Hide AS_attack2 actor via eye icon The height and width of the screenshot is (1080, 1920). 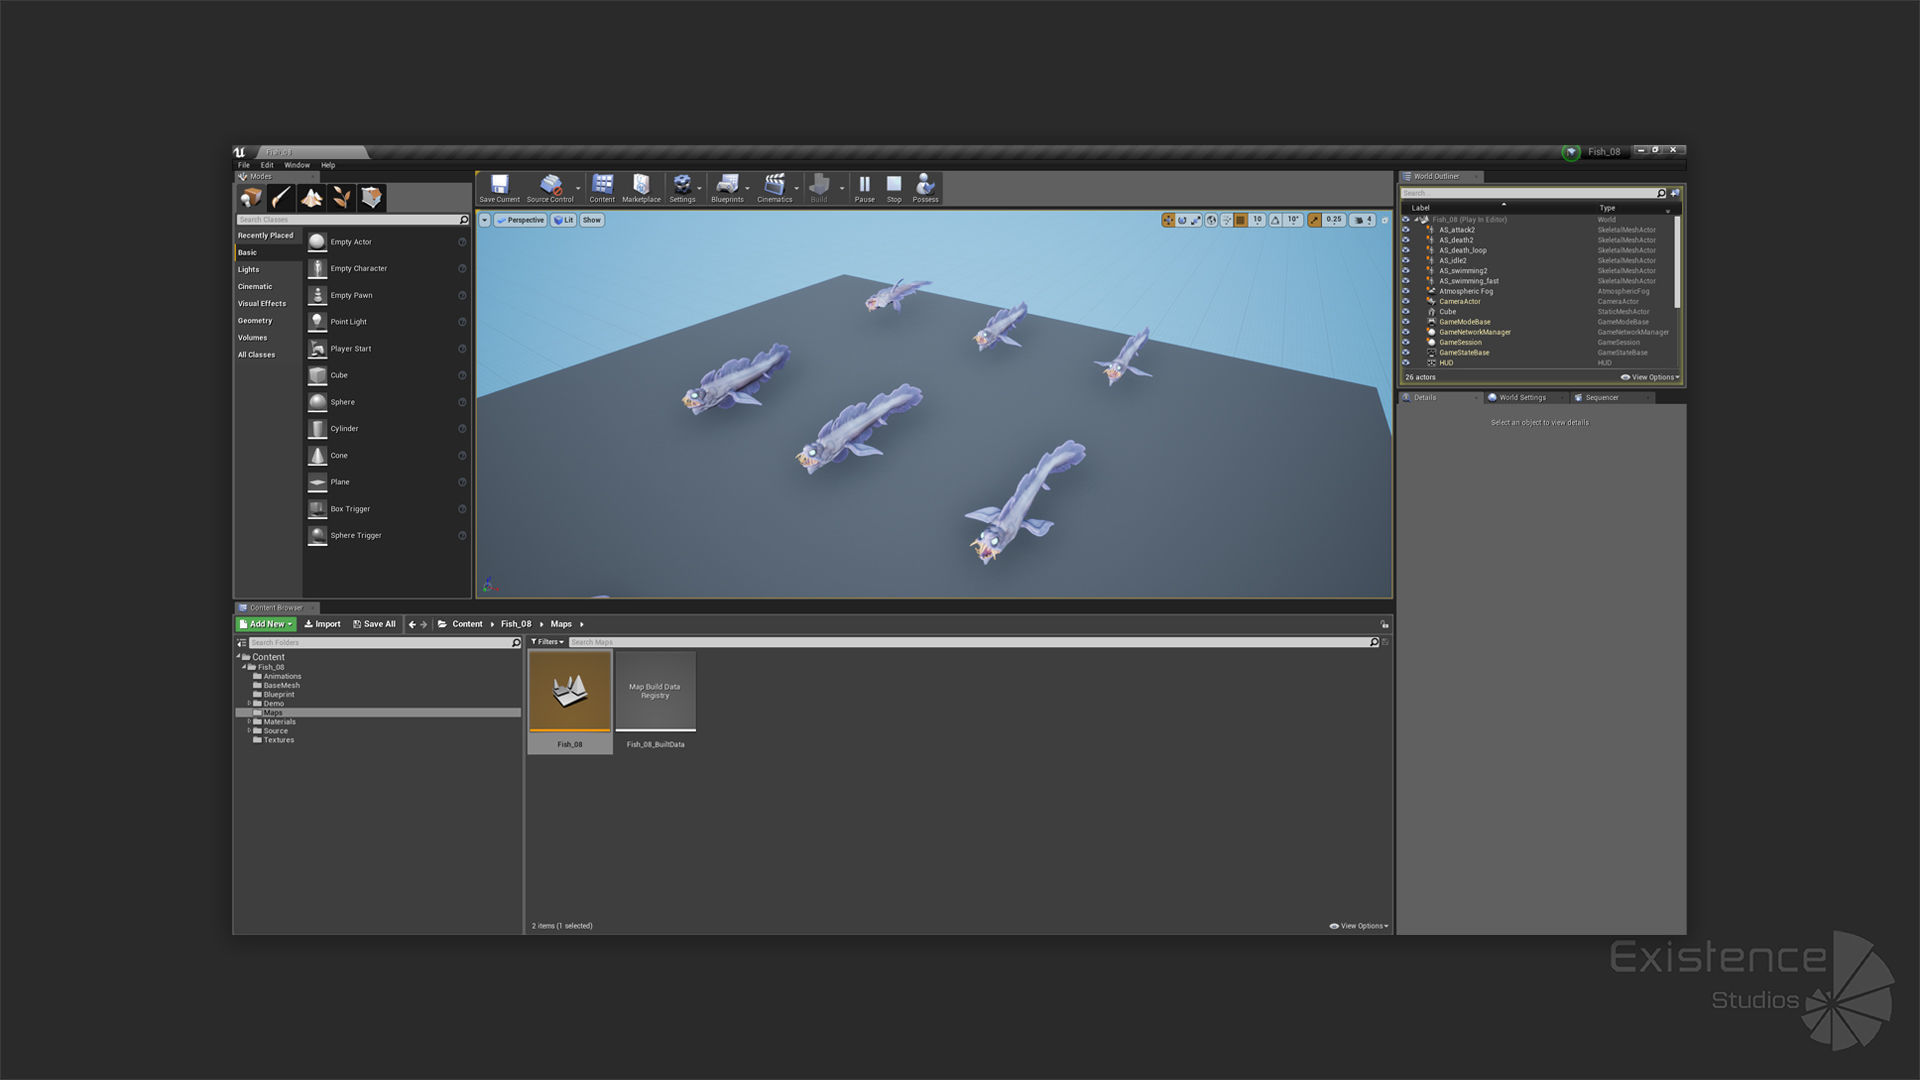pyautogui.click(x=1405, y=230)
